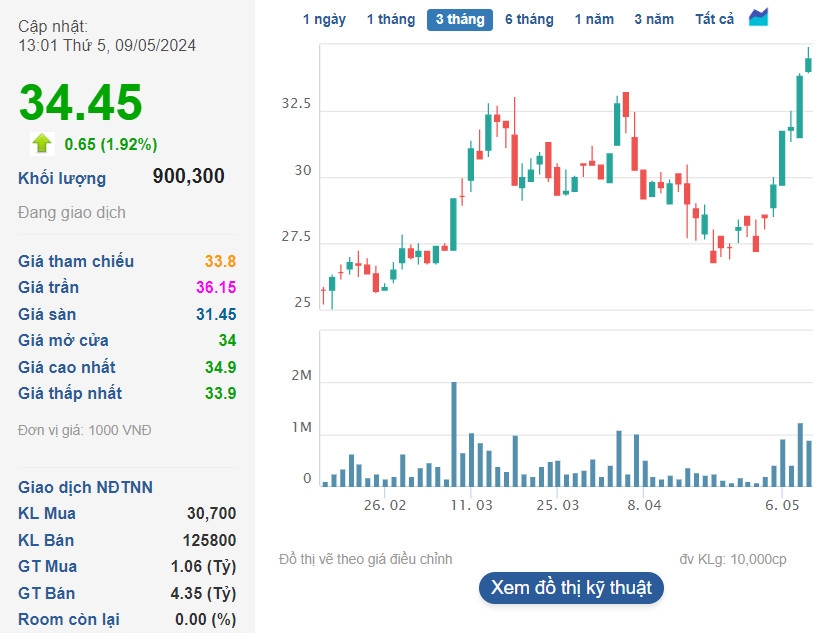Click the Giá sàn value 31.45

coord(215,314)
